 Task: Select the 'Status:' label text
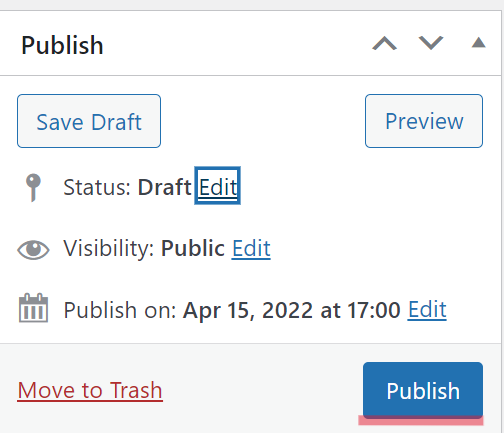[x=97, y=187]
